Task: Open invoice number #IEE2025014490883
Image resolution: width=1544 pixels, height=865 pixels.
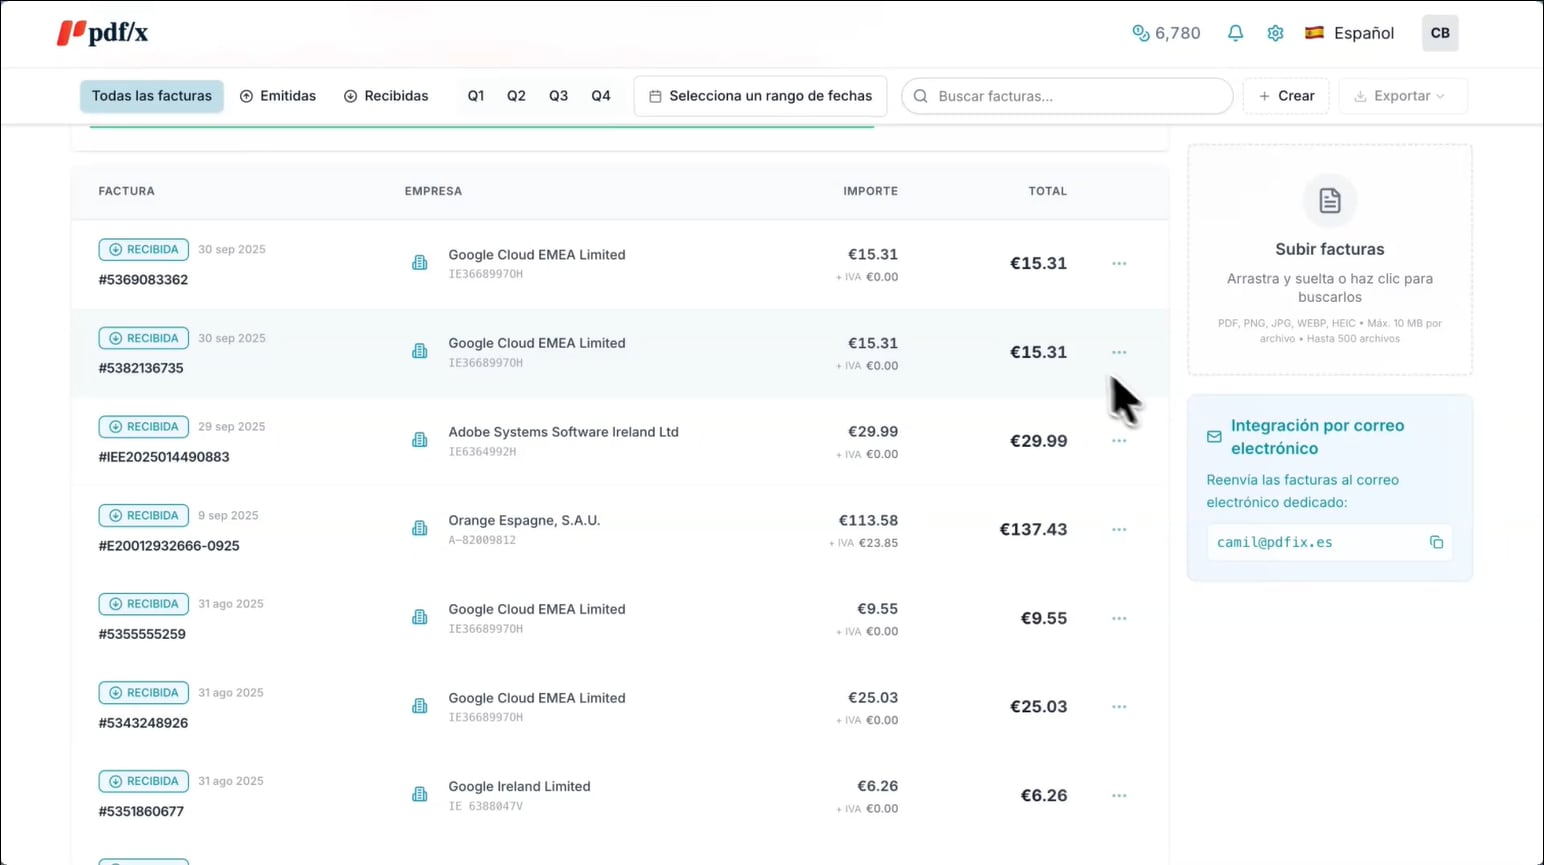Action: (x=164, y=457)
